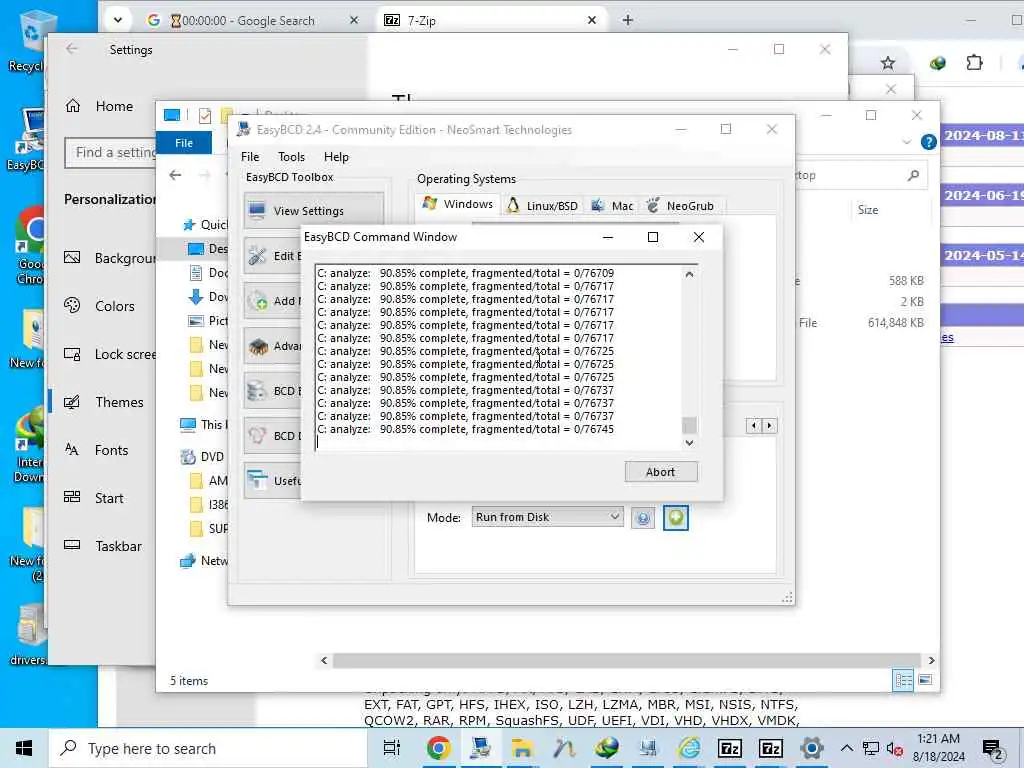
Task: Click the Edit Boot Menu toolbox icon
Action: [257, 255]
